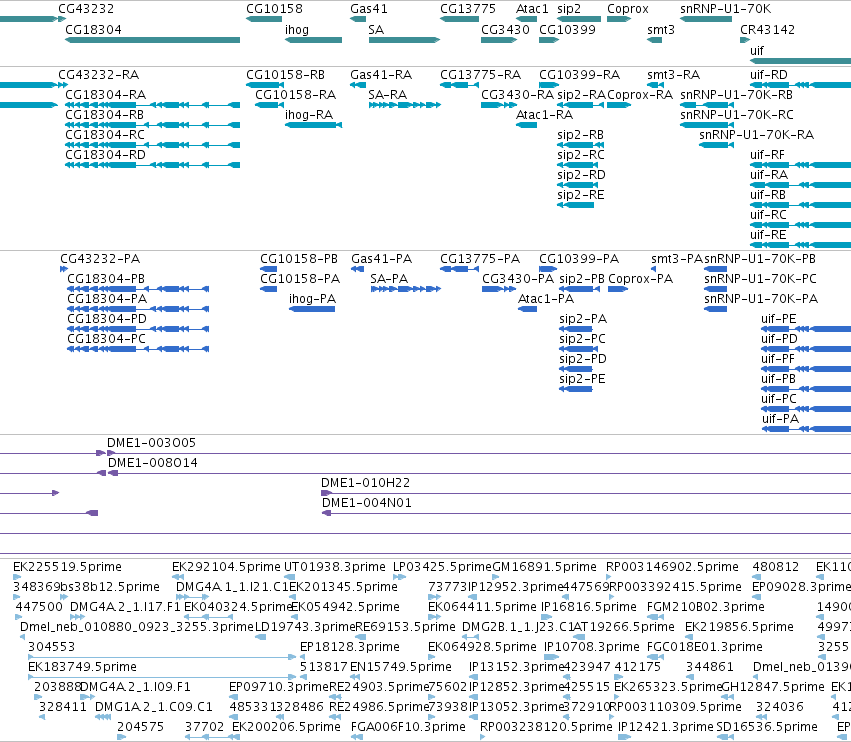851x742 pixels.
Task: Click the CG13775-RA transcript label
Action: coord(480,74)
